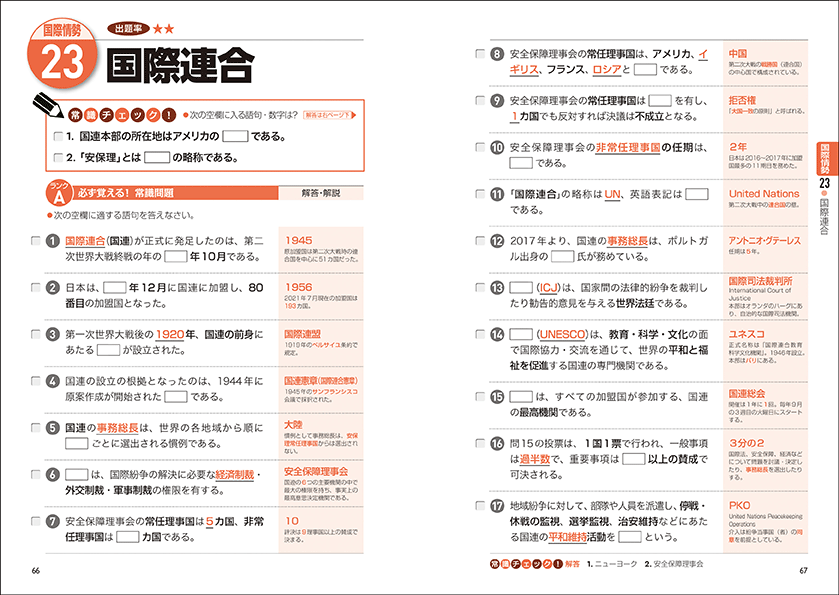Click the blank box in question 1 before 年10月
Image resolution: width=839 pixels, height=595 pixels.
[176, 256]
